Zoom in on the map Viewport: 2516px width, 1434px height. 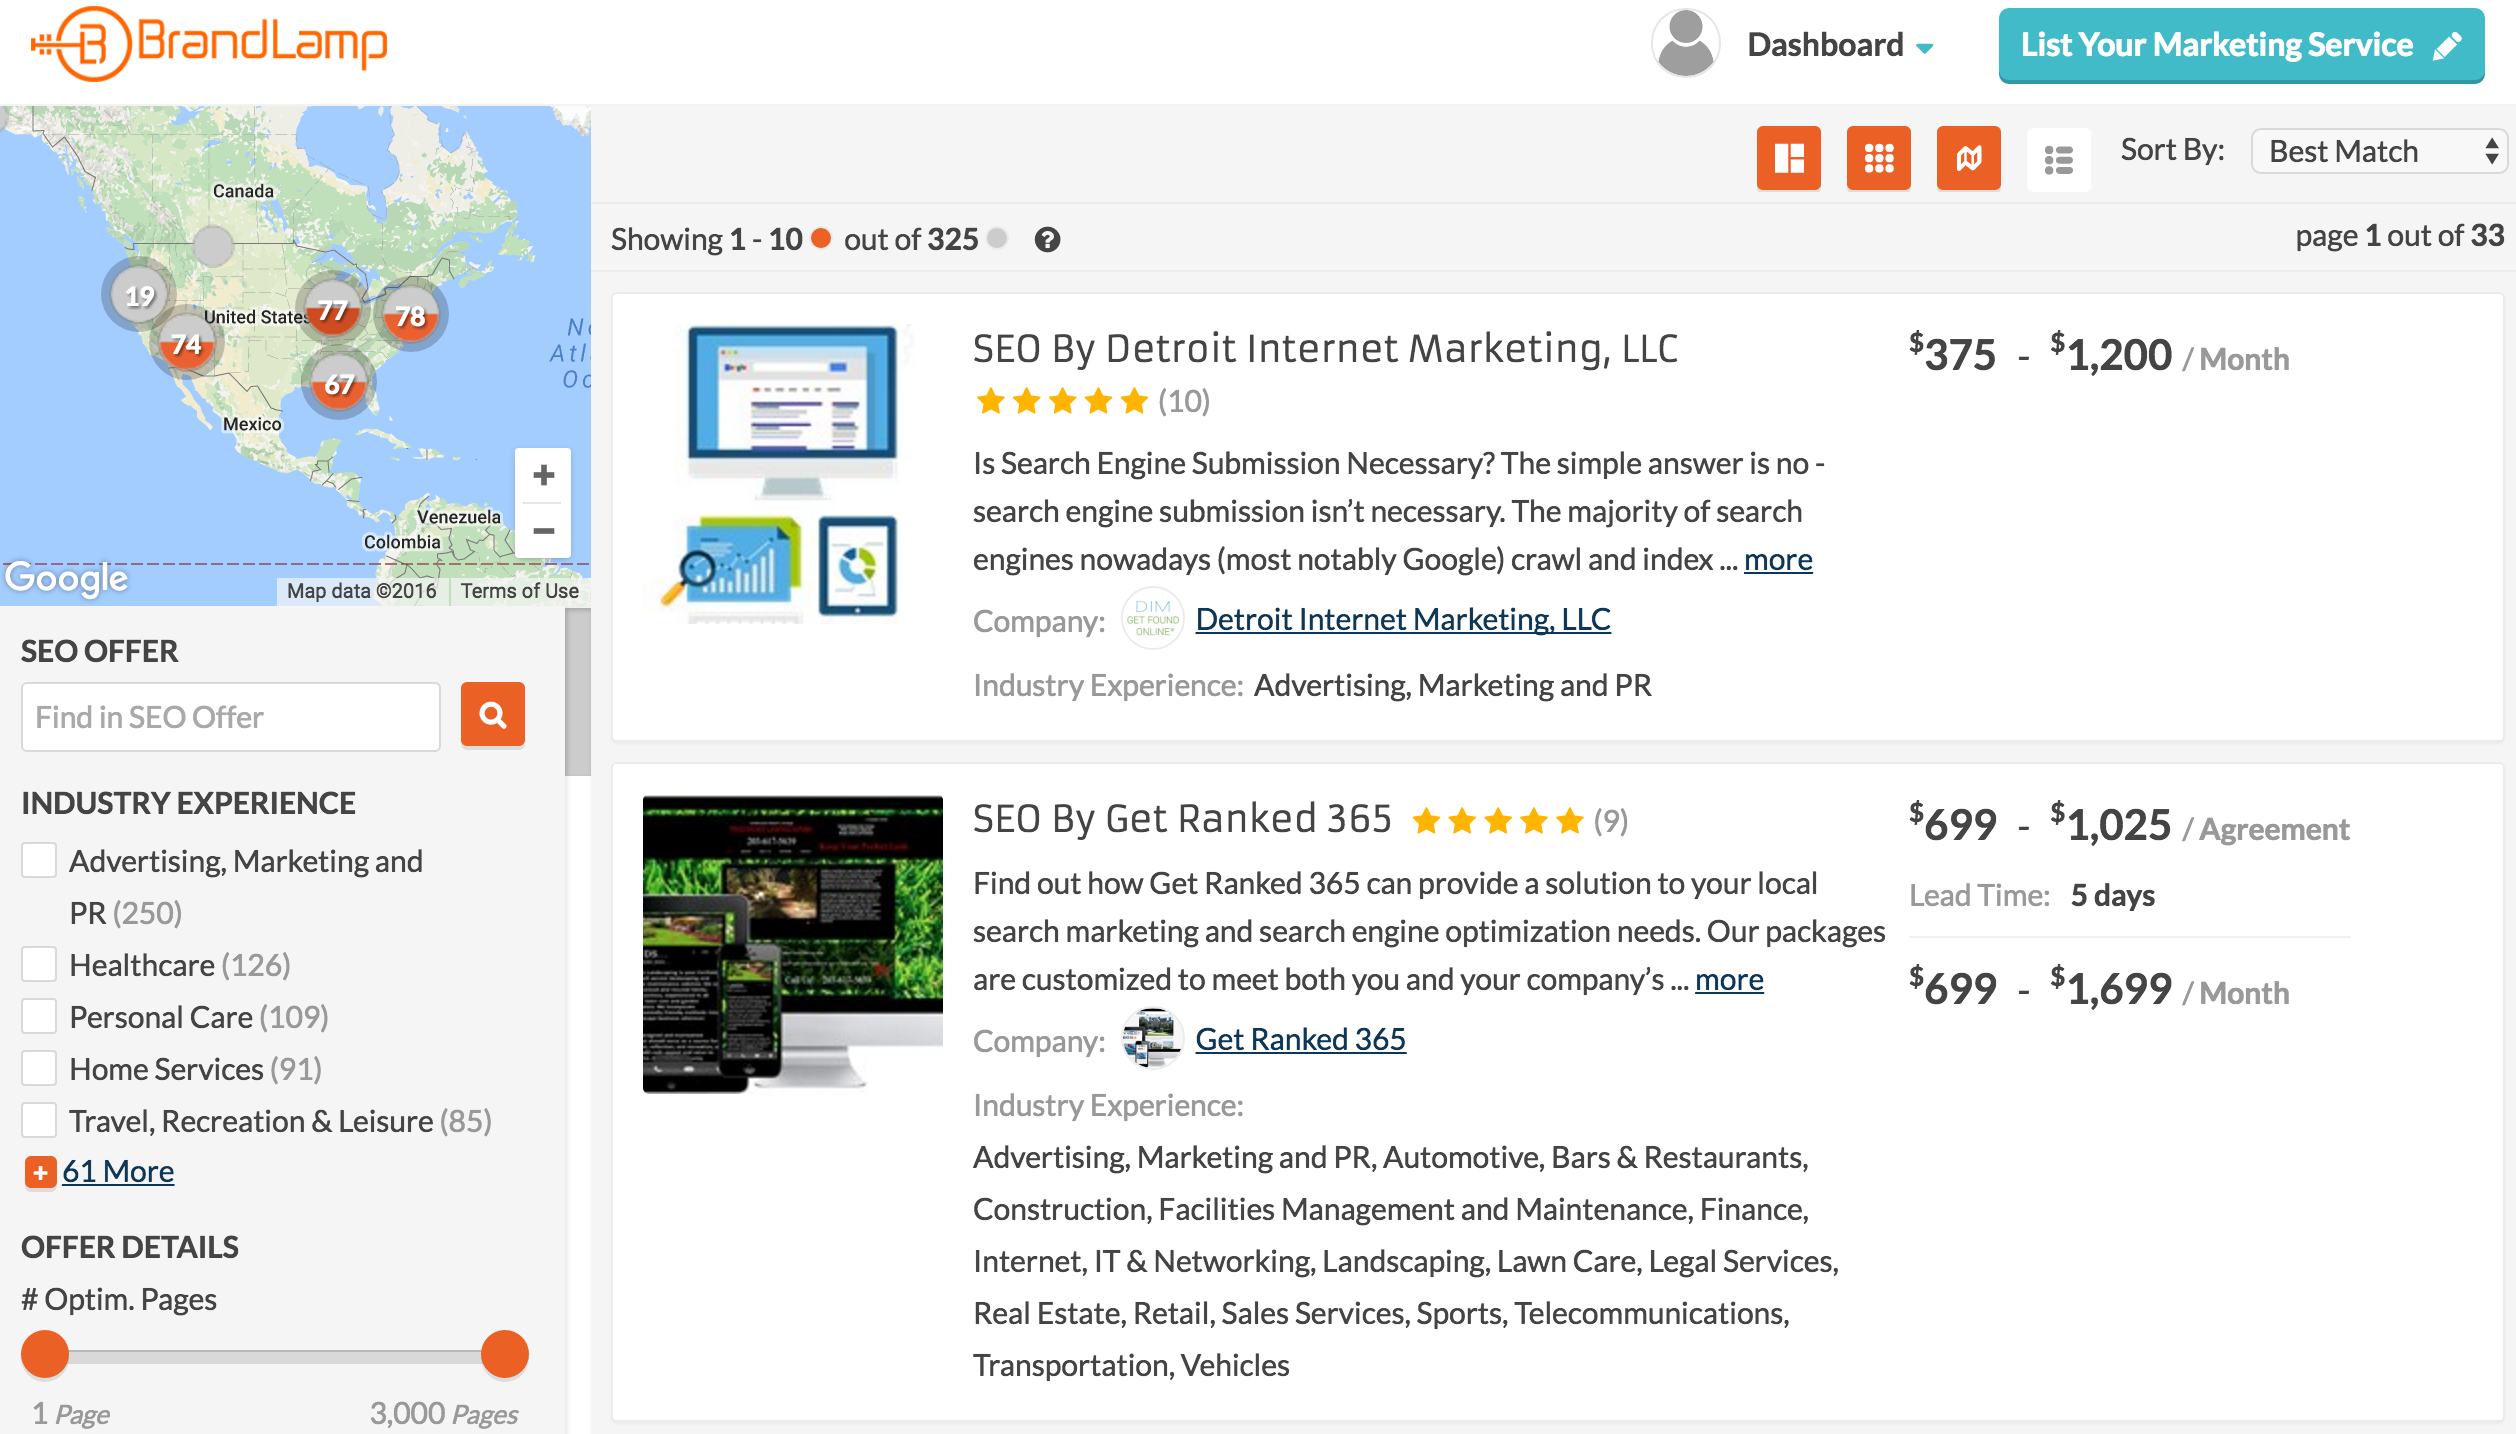(x=543, y=475)
